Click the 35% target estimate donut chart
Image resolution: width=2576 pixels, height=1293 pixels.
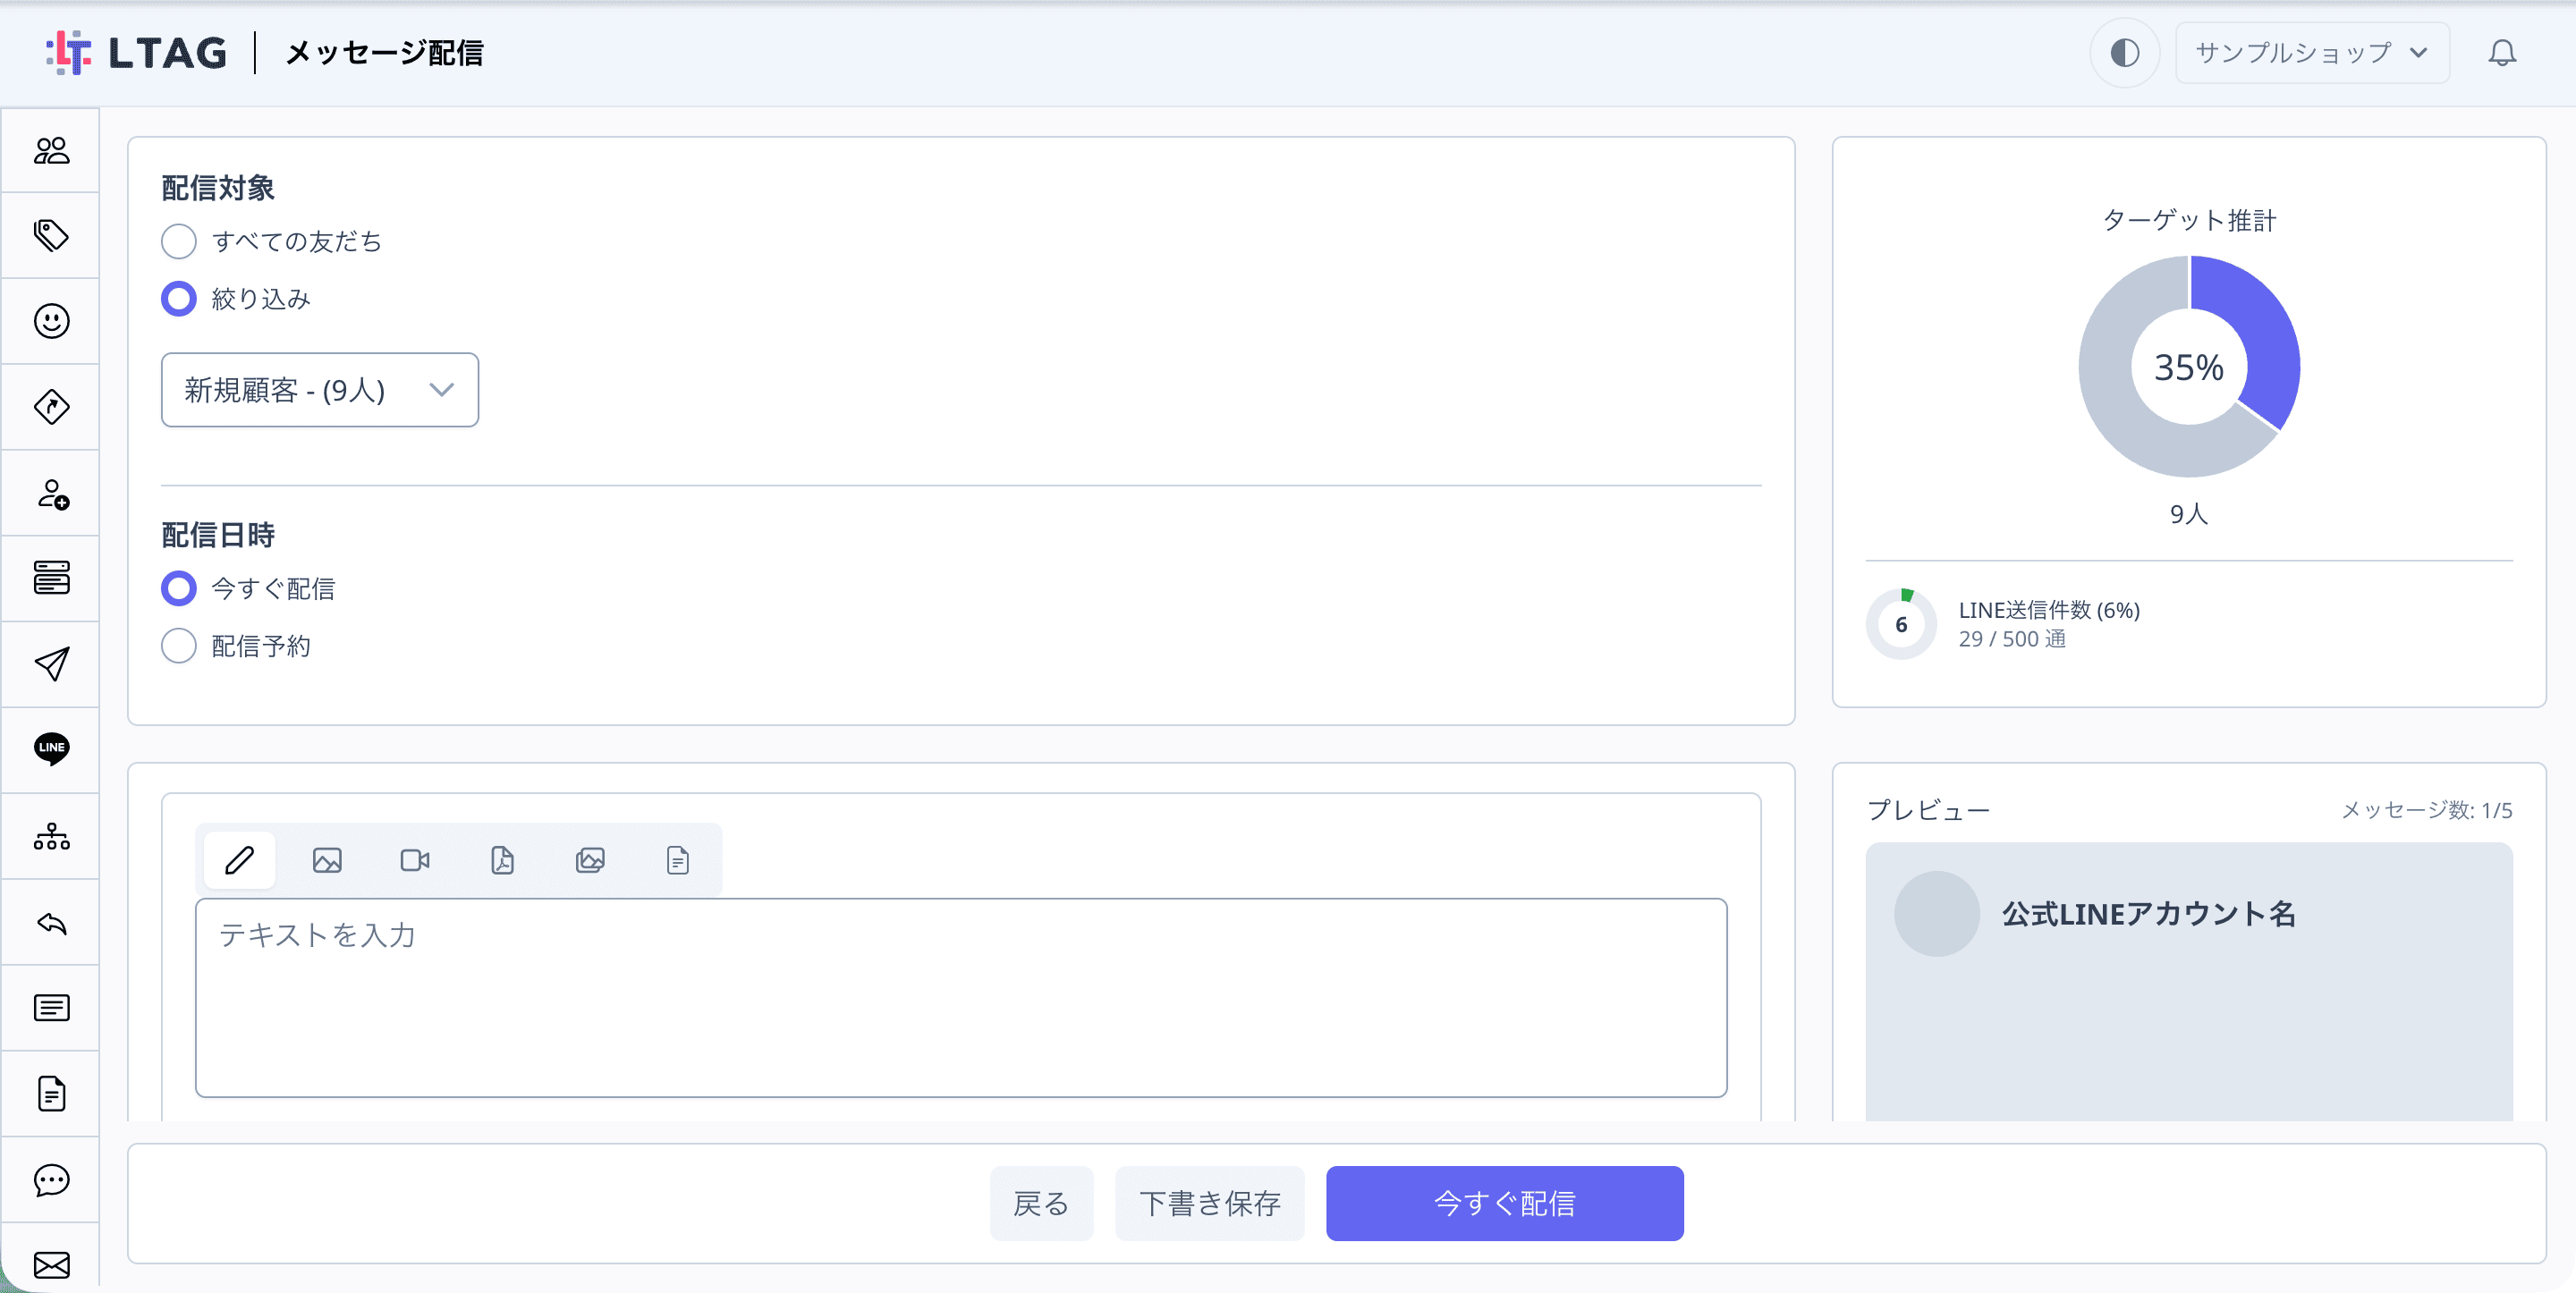(x=2189, y=366)
